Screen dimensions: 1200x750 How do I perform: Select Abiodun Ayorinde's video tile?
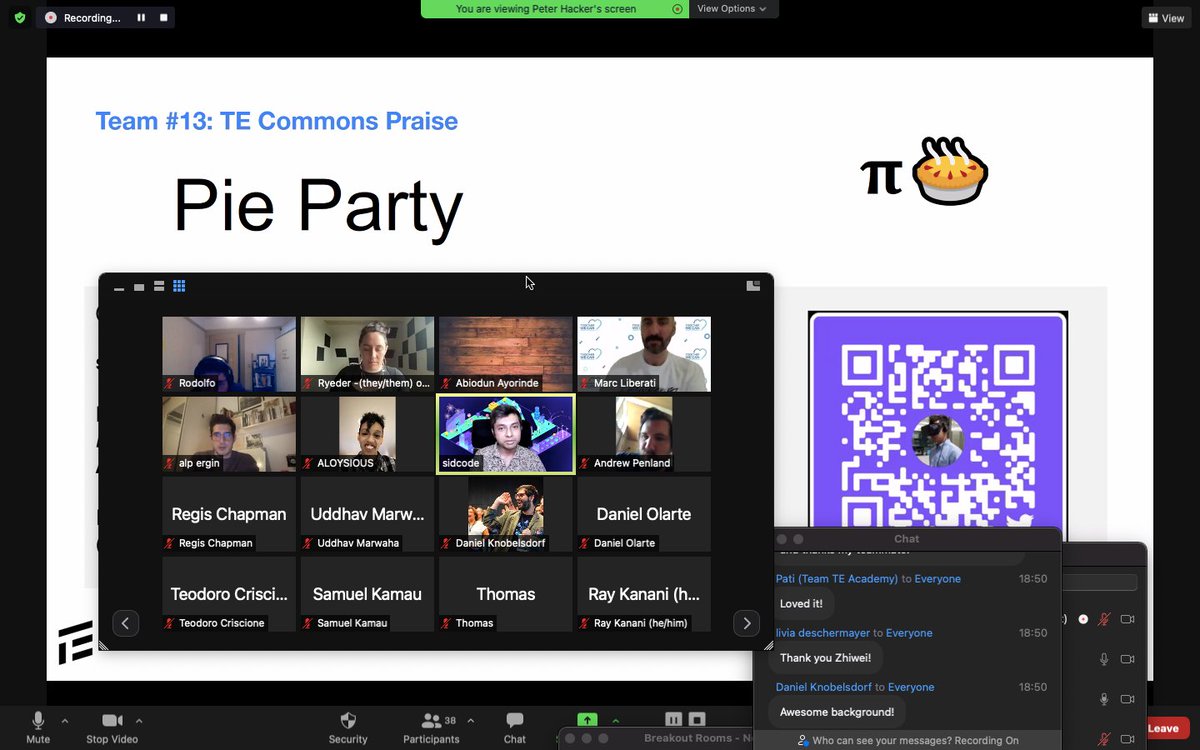[505, 354]
